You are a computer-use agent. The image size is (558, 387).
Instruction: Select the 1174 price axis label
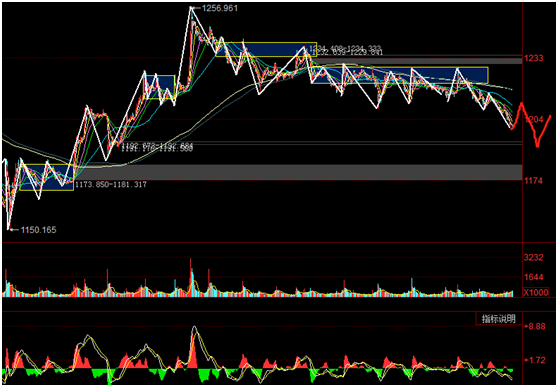tap(533, 181)
